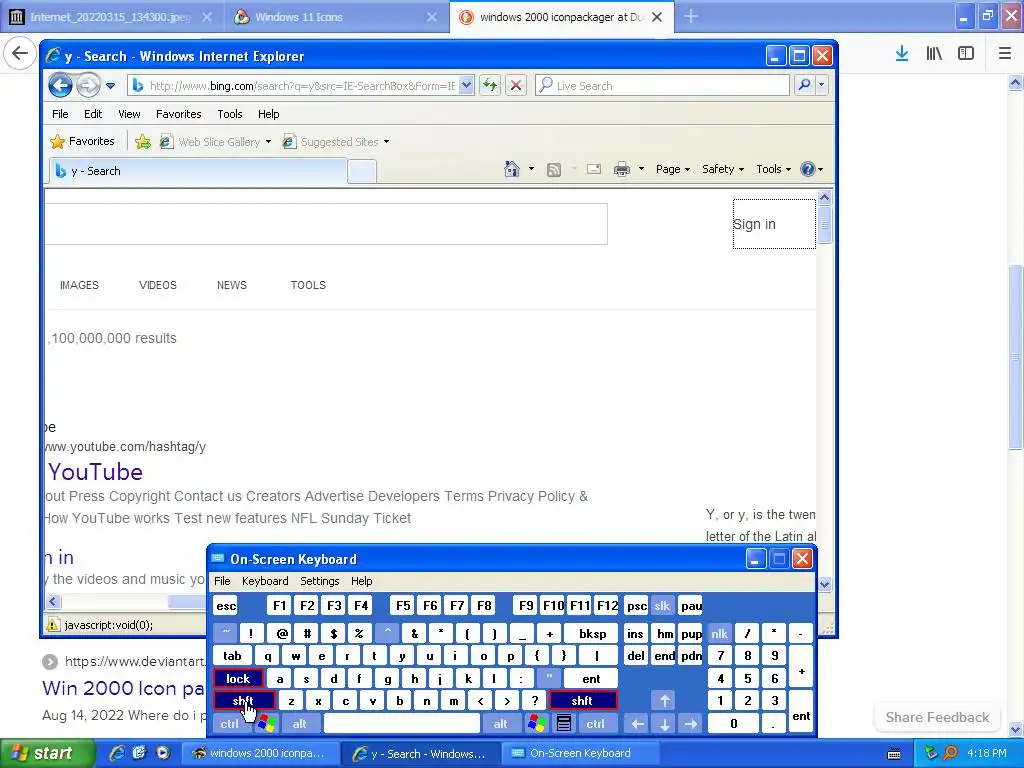Viewport: 1024px width, 768px height.
Task: Click the Bing search box
Action: 326,224
